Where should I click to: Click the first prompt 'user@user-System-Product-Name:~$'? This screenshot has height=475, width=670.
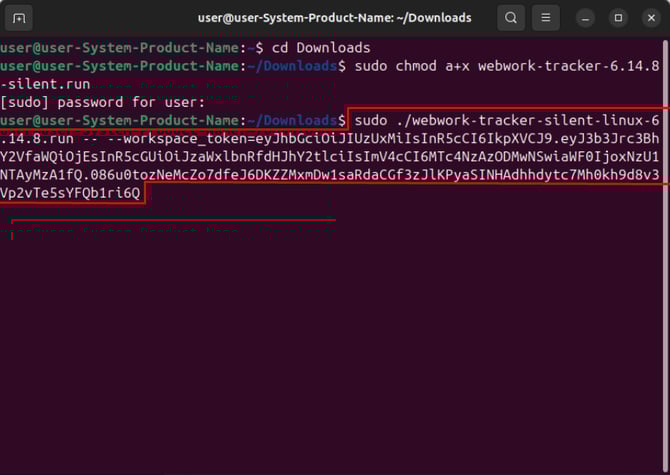132,48
